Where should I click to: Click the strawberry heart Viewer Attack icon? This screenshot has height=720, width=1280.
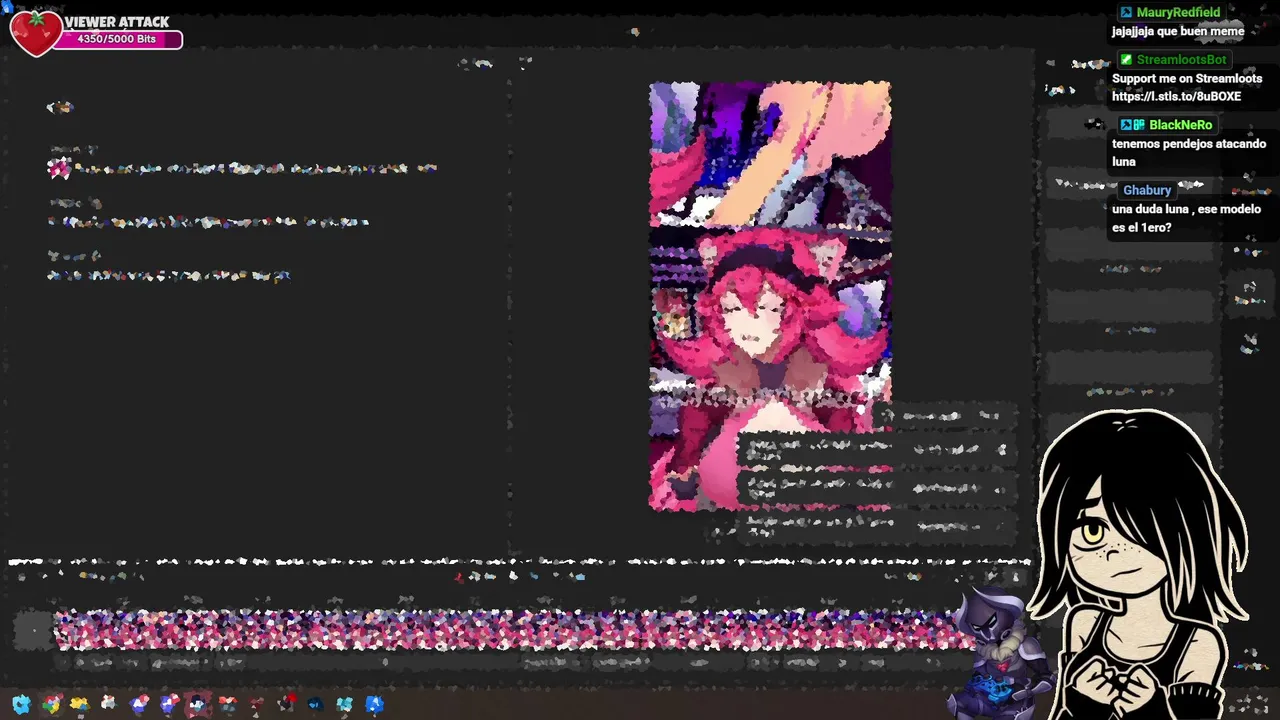(35, 33)
